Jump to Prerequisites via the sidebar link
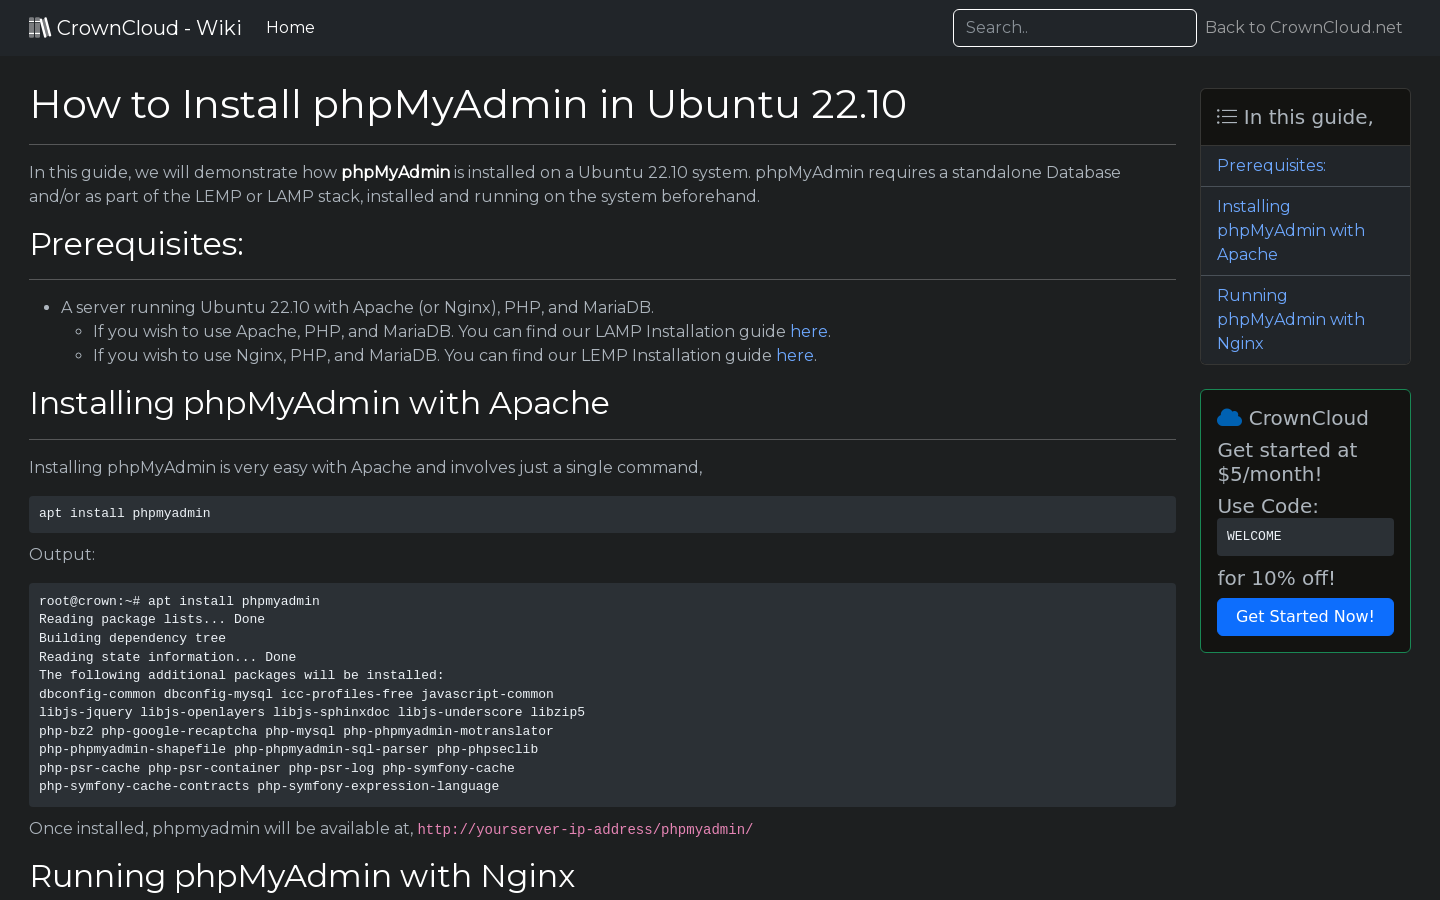The height and width of the screenshot is (900, 1440). [x=1271, y=165]
